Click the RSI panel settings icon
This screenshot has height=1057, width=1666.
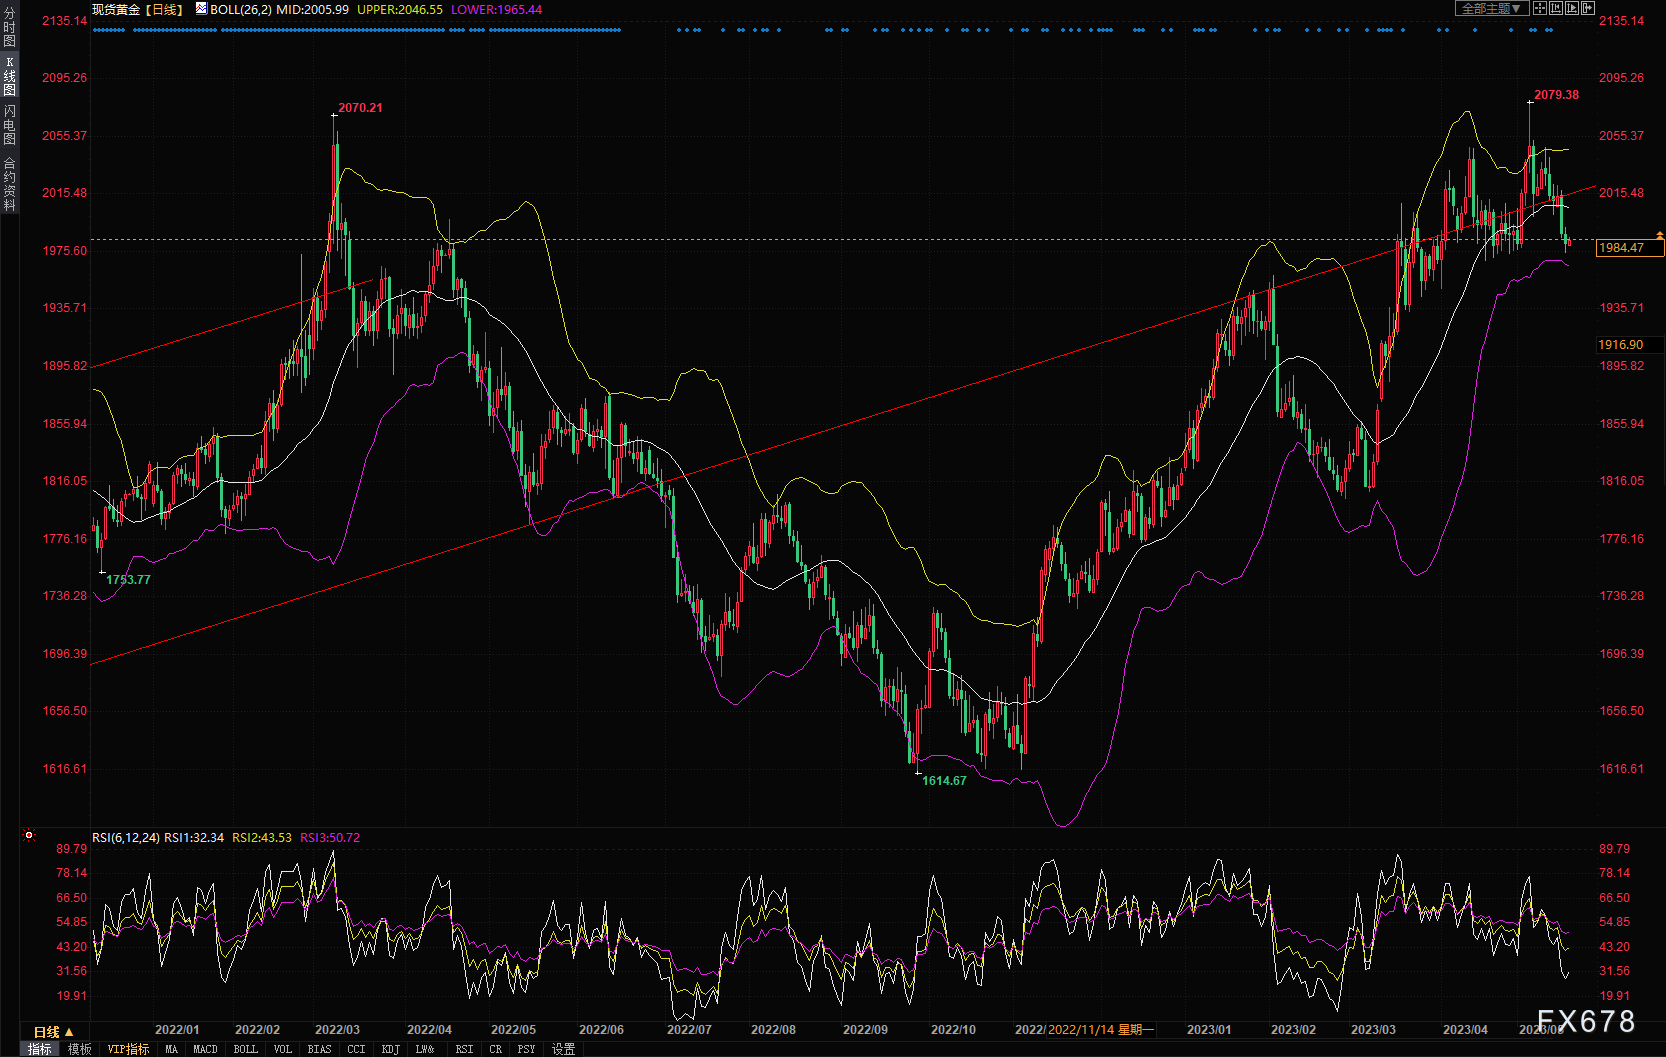tap(29, 835)
